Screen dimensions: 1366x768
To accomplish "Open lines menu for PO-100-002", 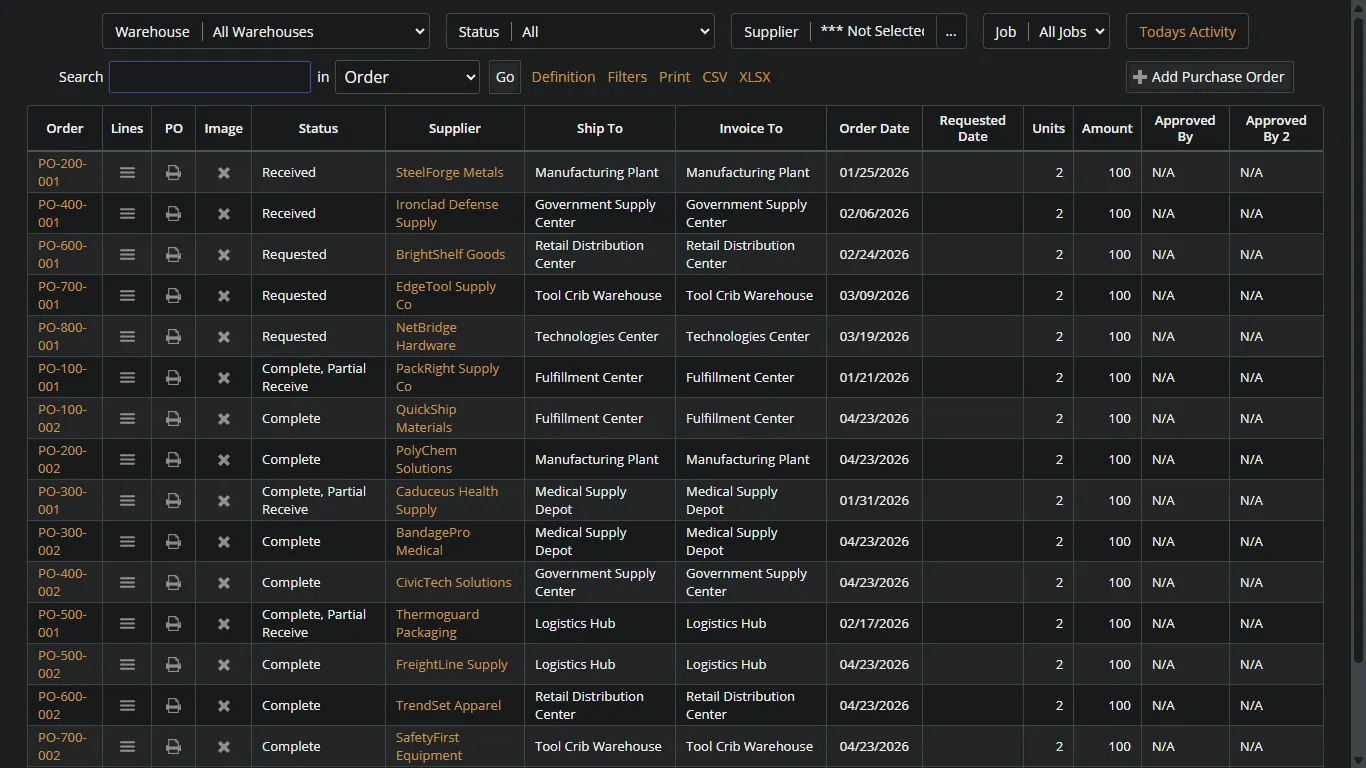I will coord(127,419).
